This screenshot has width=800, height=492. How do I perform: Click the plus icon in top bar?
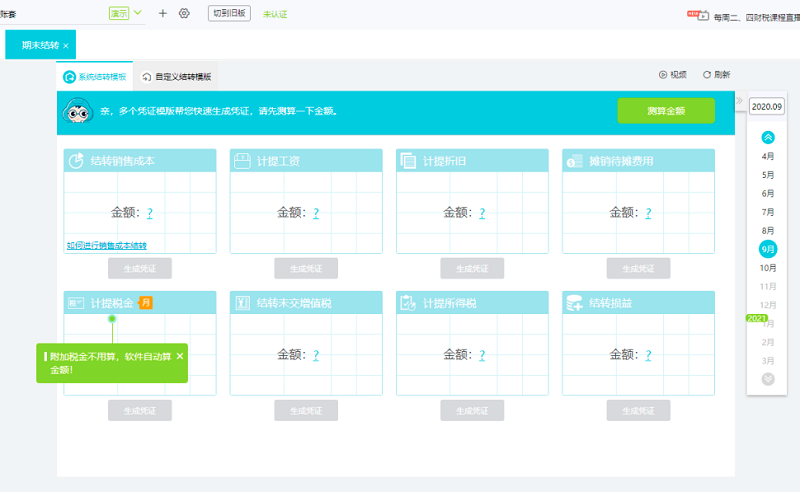[x=162, y=13]
